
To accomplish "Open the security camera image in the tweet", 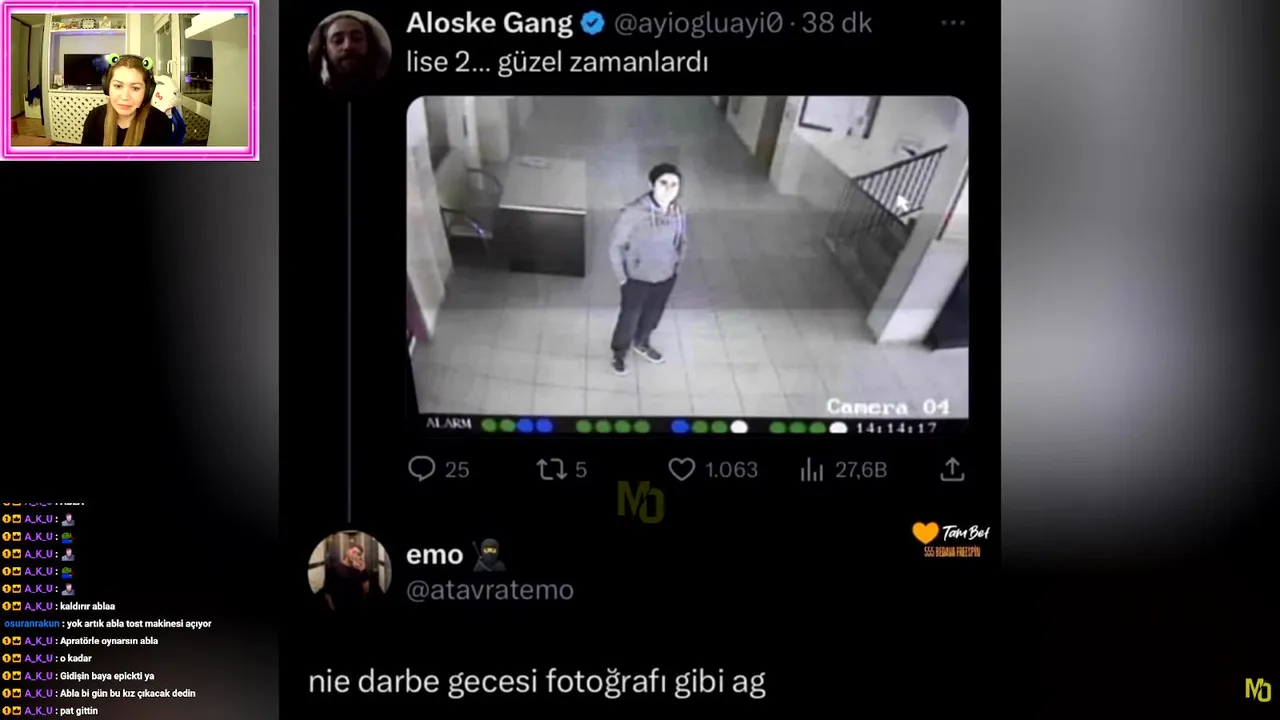I will (687, 266).
